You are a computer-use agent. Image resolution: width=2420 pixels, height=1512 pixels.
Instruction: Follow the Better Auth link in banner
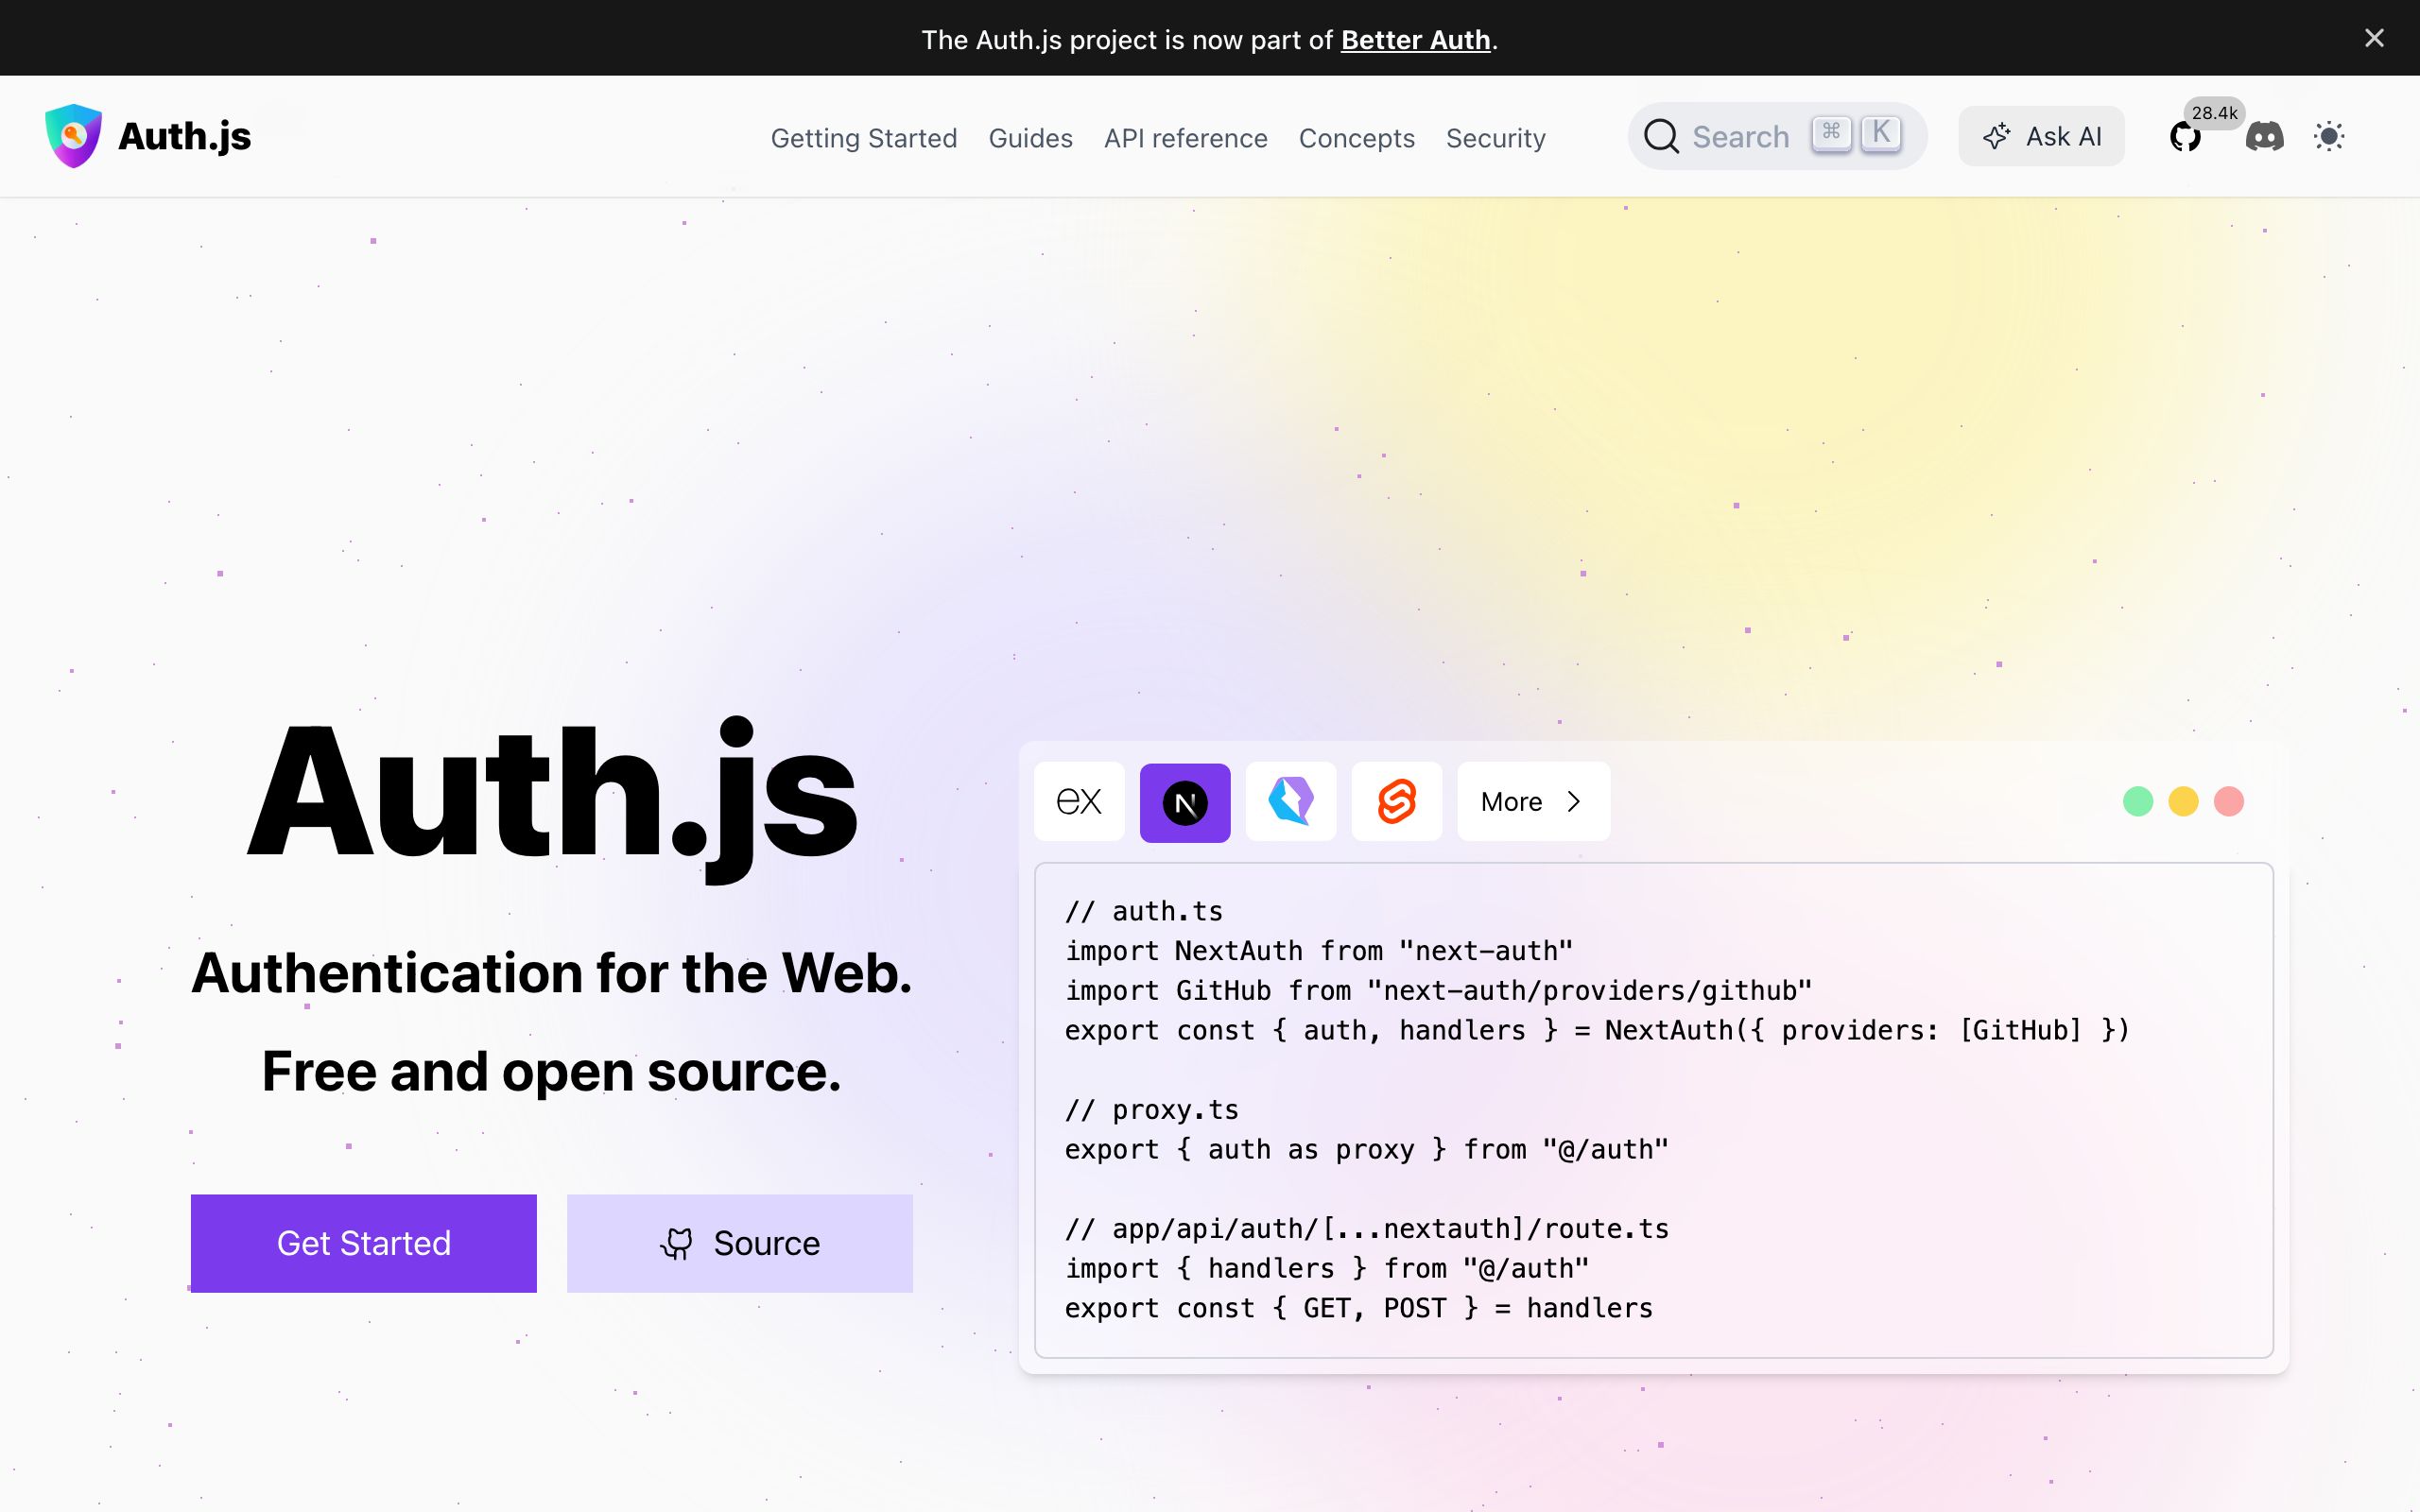[1415, 40]
